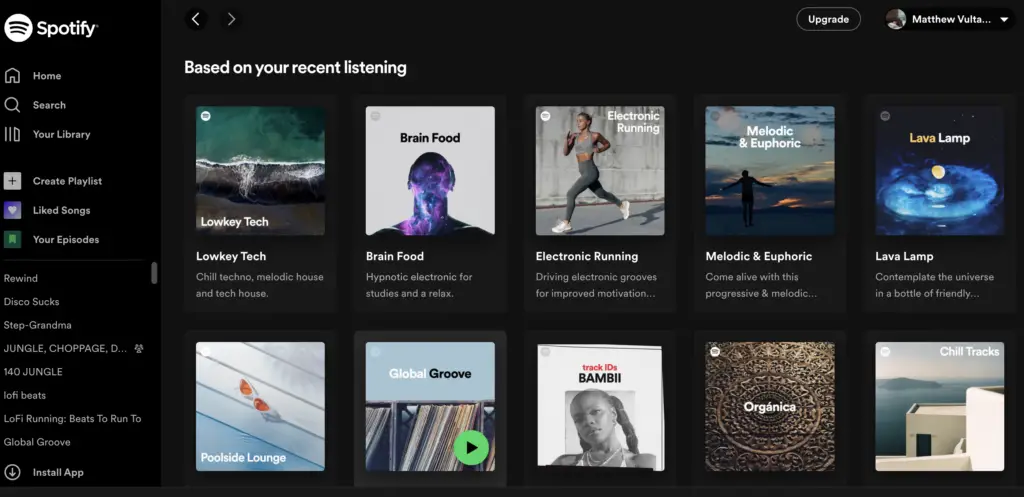Click the Install App label

58,472
